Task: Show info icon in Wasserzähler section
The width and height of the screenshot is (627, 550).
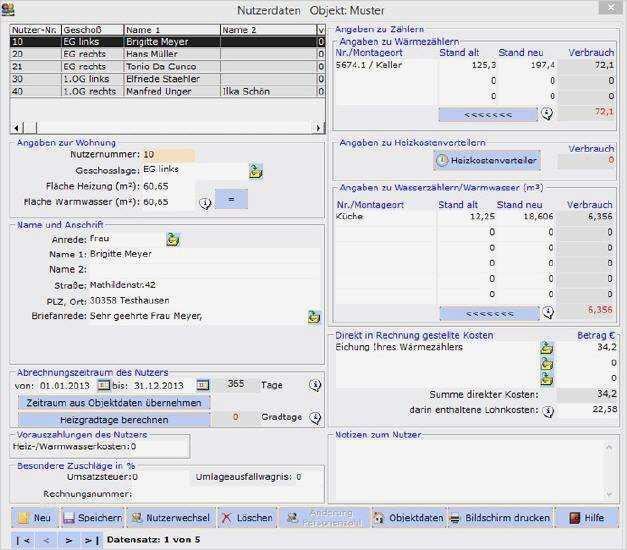Action: [548, 312]
